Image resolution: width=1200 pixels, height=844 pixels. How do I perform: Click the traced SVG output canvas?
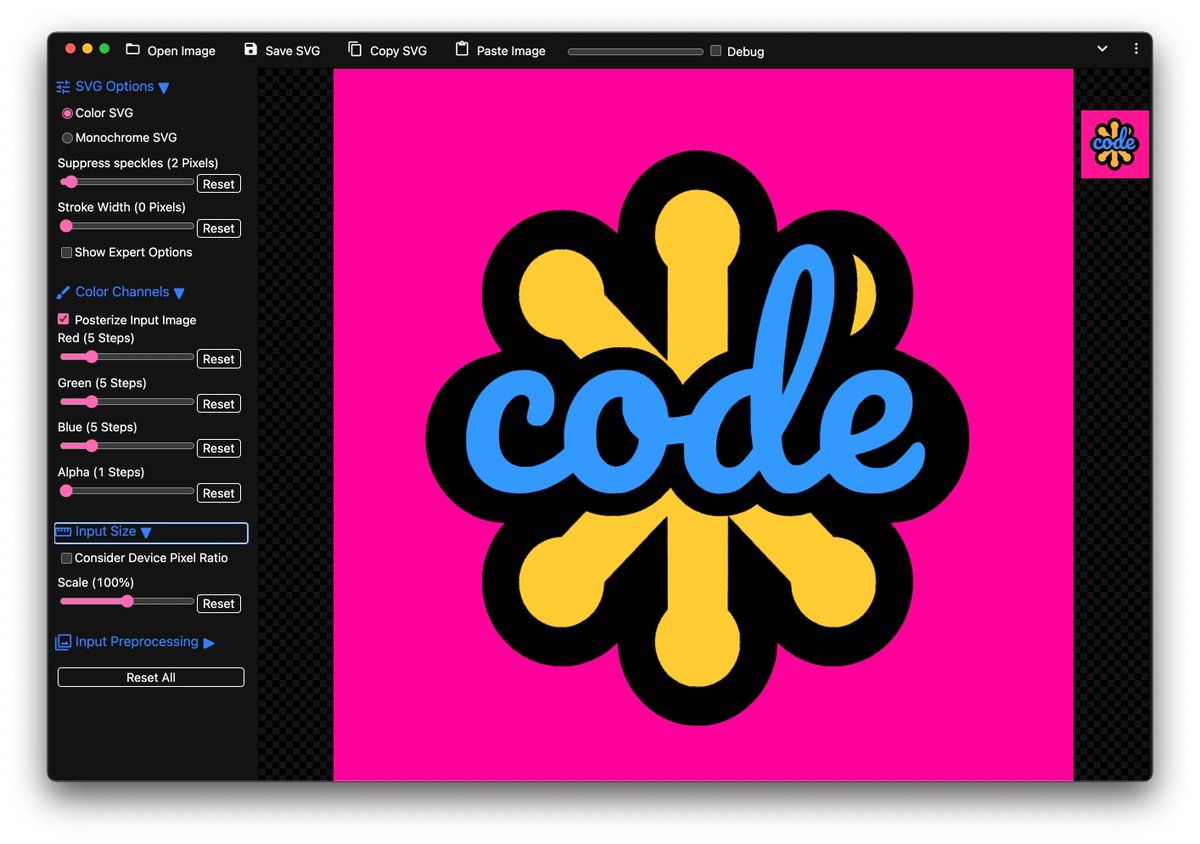coord(703,424)
